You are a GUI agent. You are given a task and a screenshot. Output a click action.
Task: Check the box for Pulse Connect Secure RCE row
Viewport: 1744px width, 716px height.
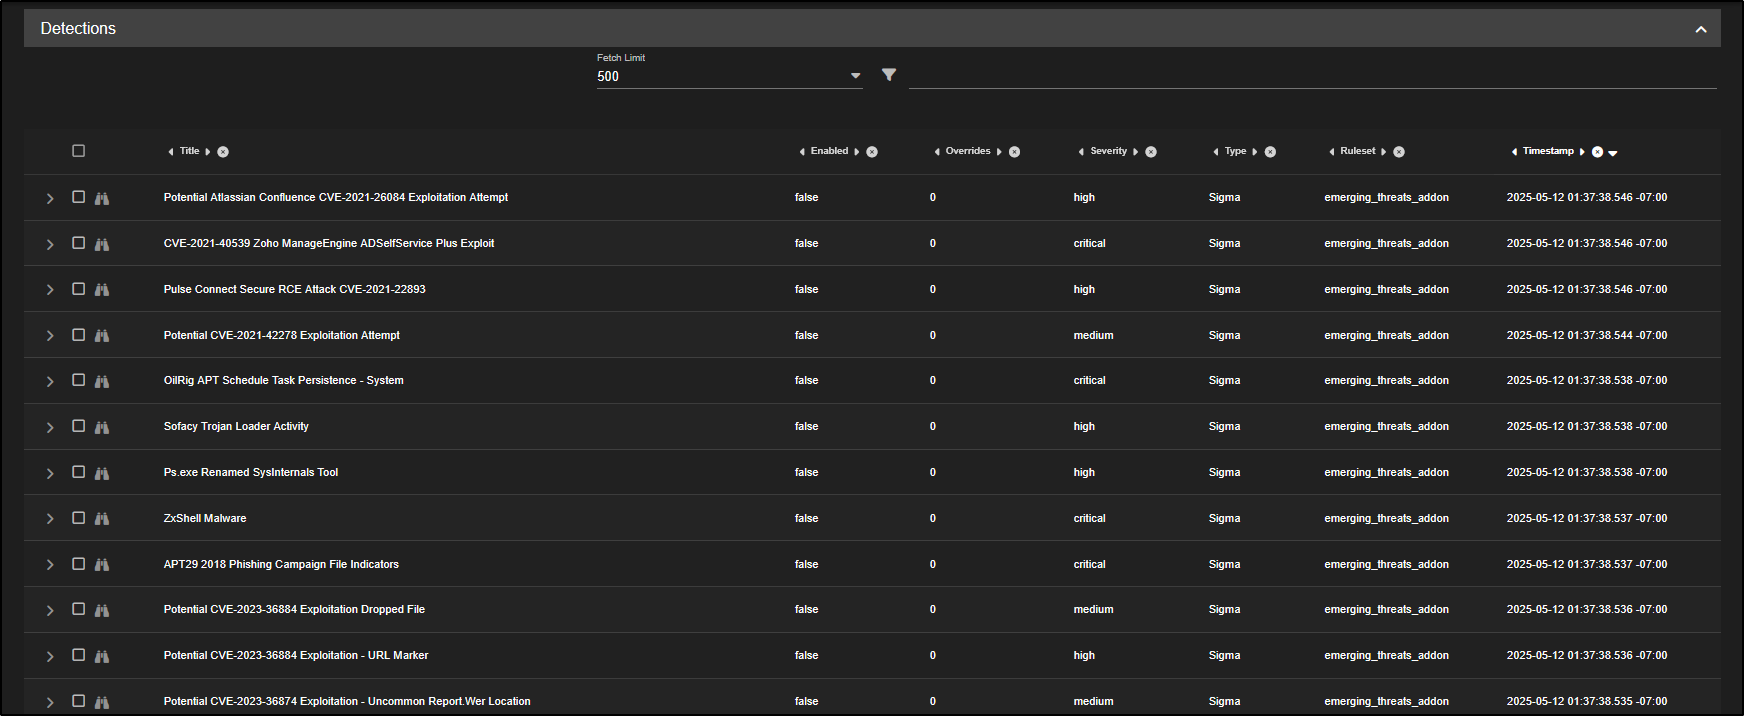[x=79, y=289]
